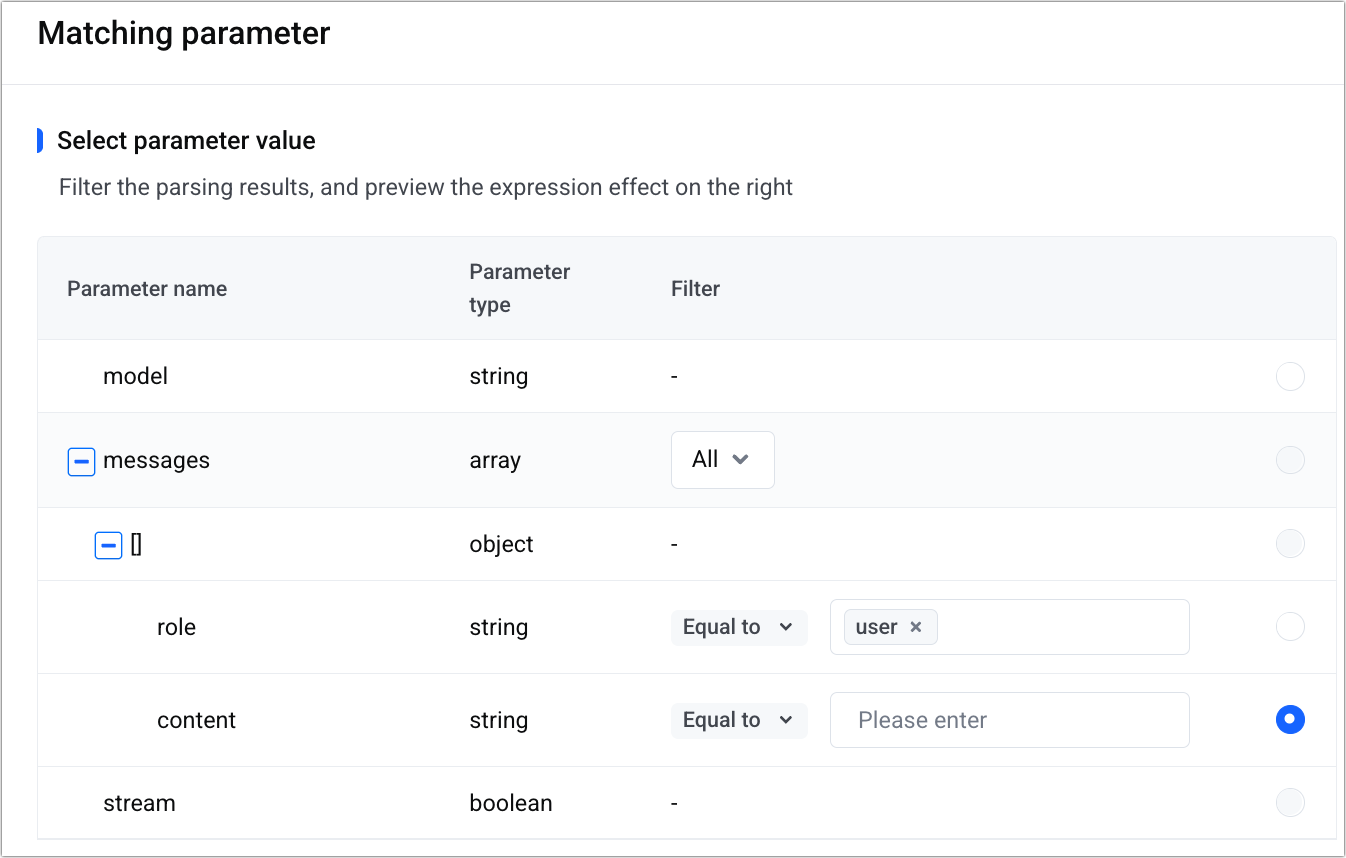This screenshot has width=1346, height=858.
Task: Select the role parameter radio button
Action: 1290,627
